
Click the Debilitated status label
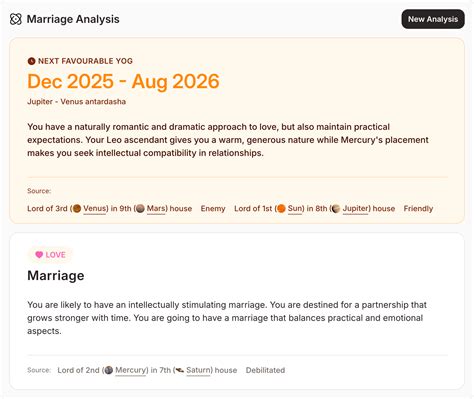tap(265, 370)
